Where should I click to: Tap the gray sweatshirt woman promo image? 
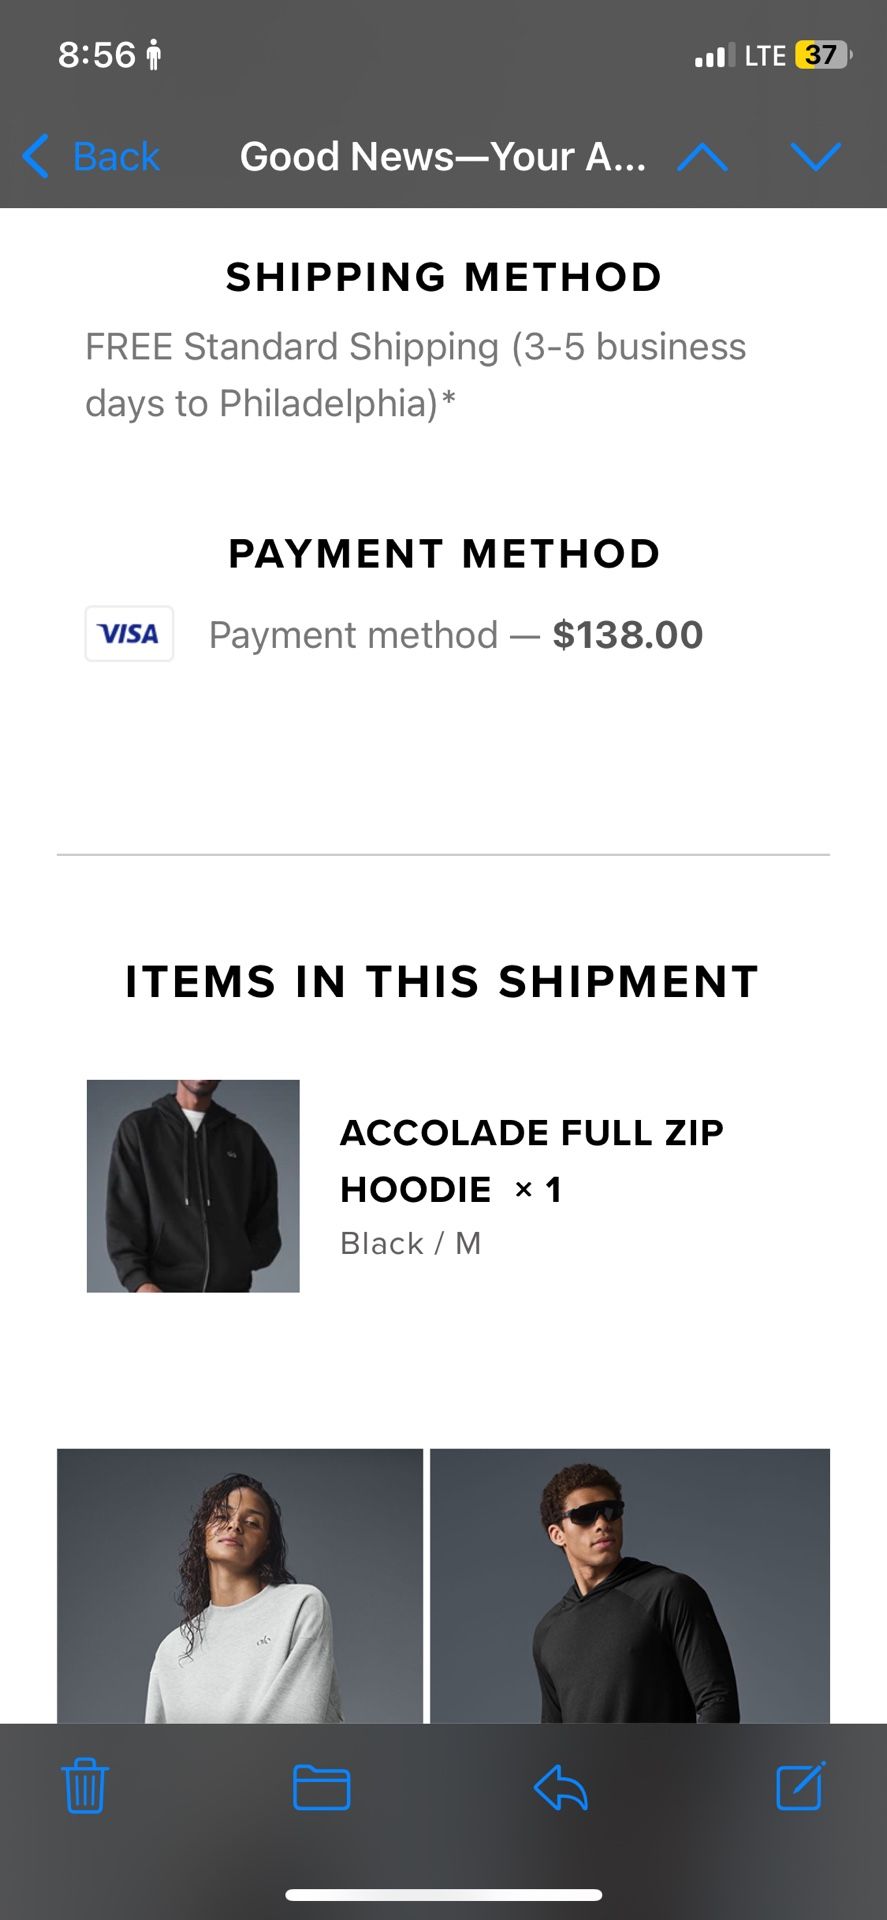[x=240, y=1586]
